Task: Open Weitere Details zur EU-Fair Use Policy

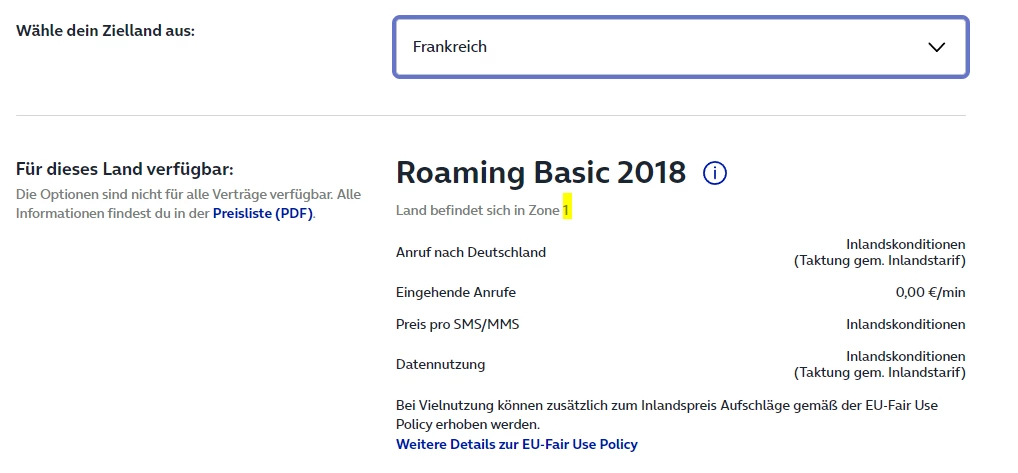Action: (x=516, y=444)
